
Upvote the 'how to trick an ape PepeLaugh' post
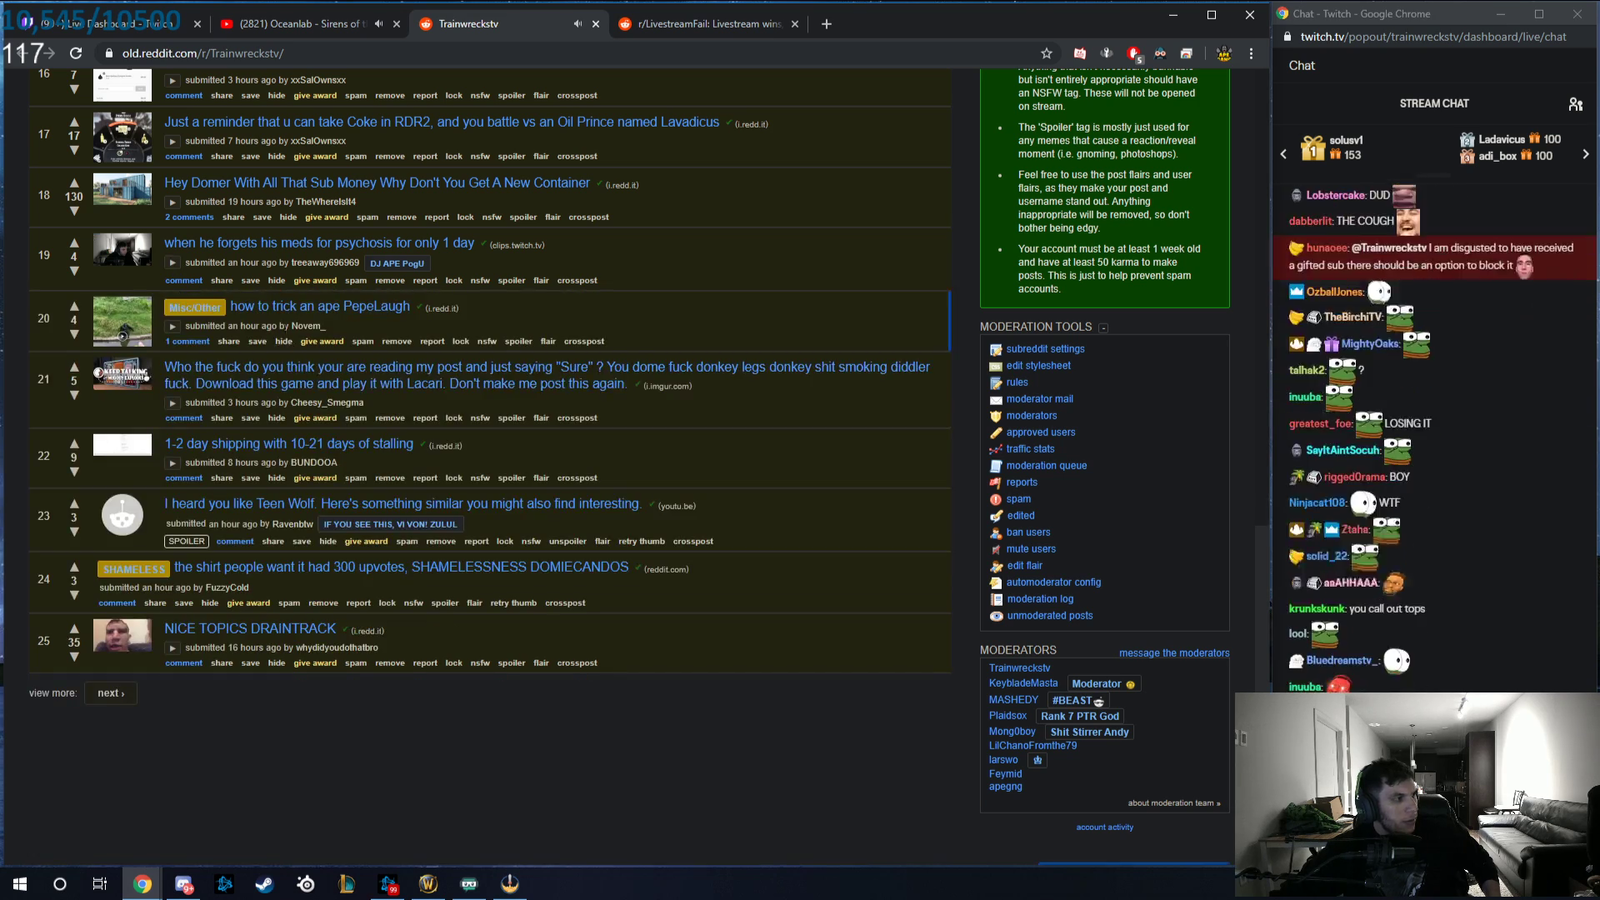(74, 307)
